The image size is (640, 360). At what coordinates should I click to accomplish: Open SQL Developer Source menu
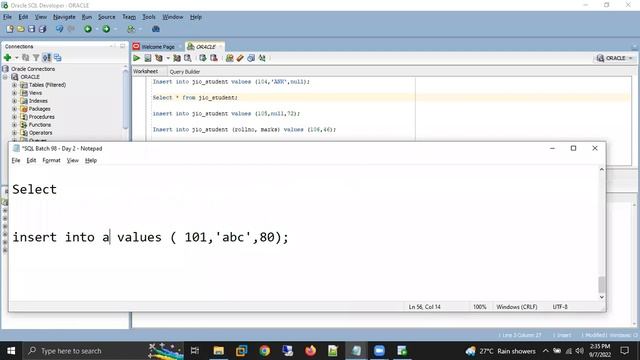[x=107, y=17]
